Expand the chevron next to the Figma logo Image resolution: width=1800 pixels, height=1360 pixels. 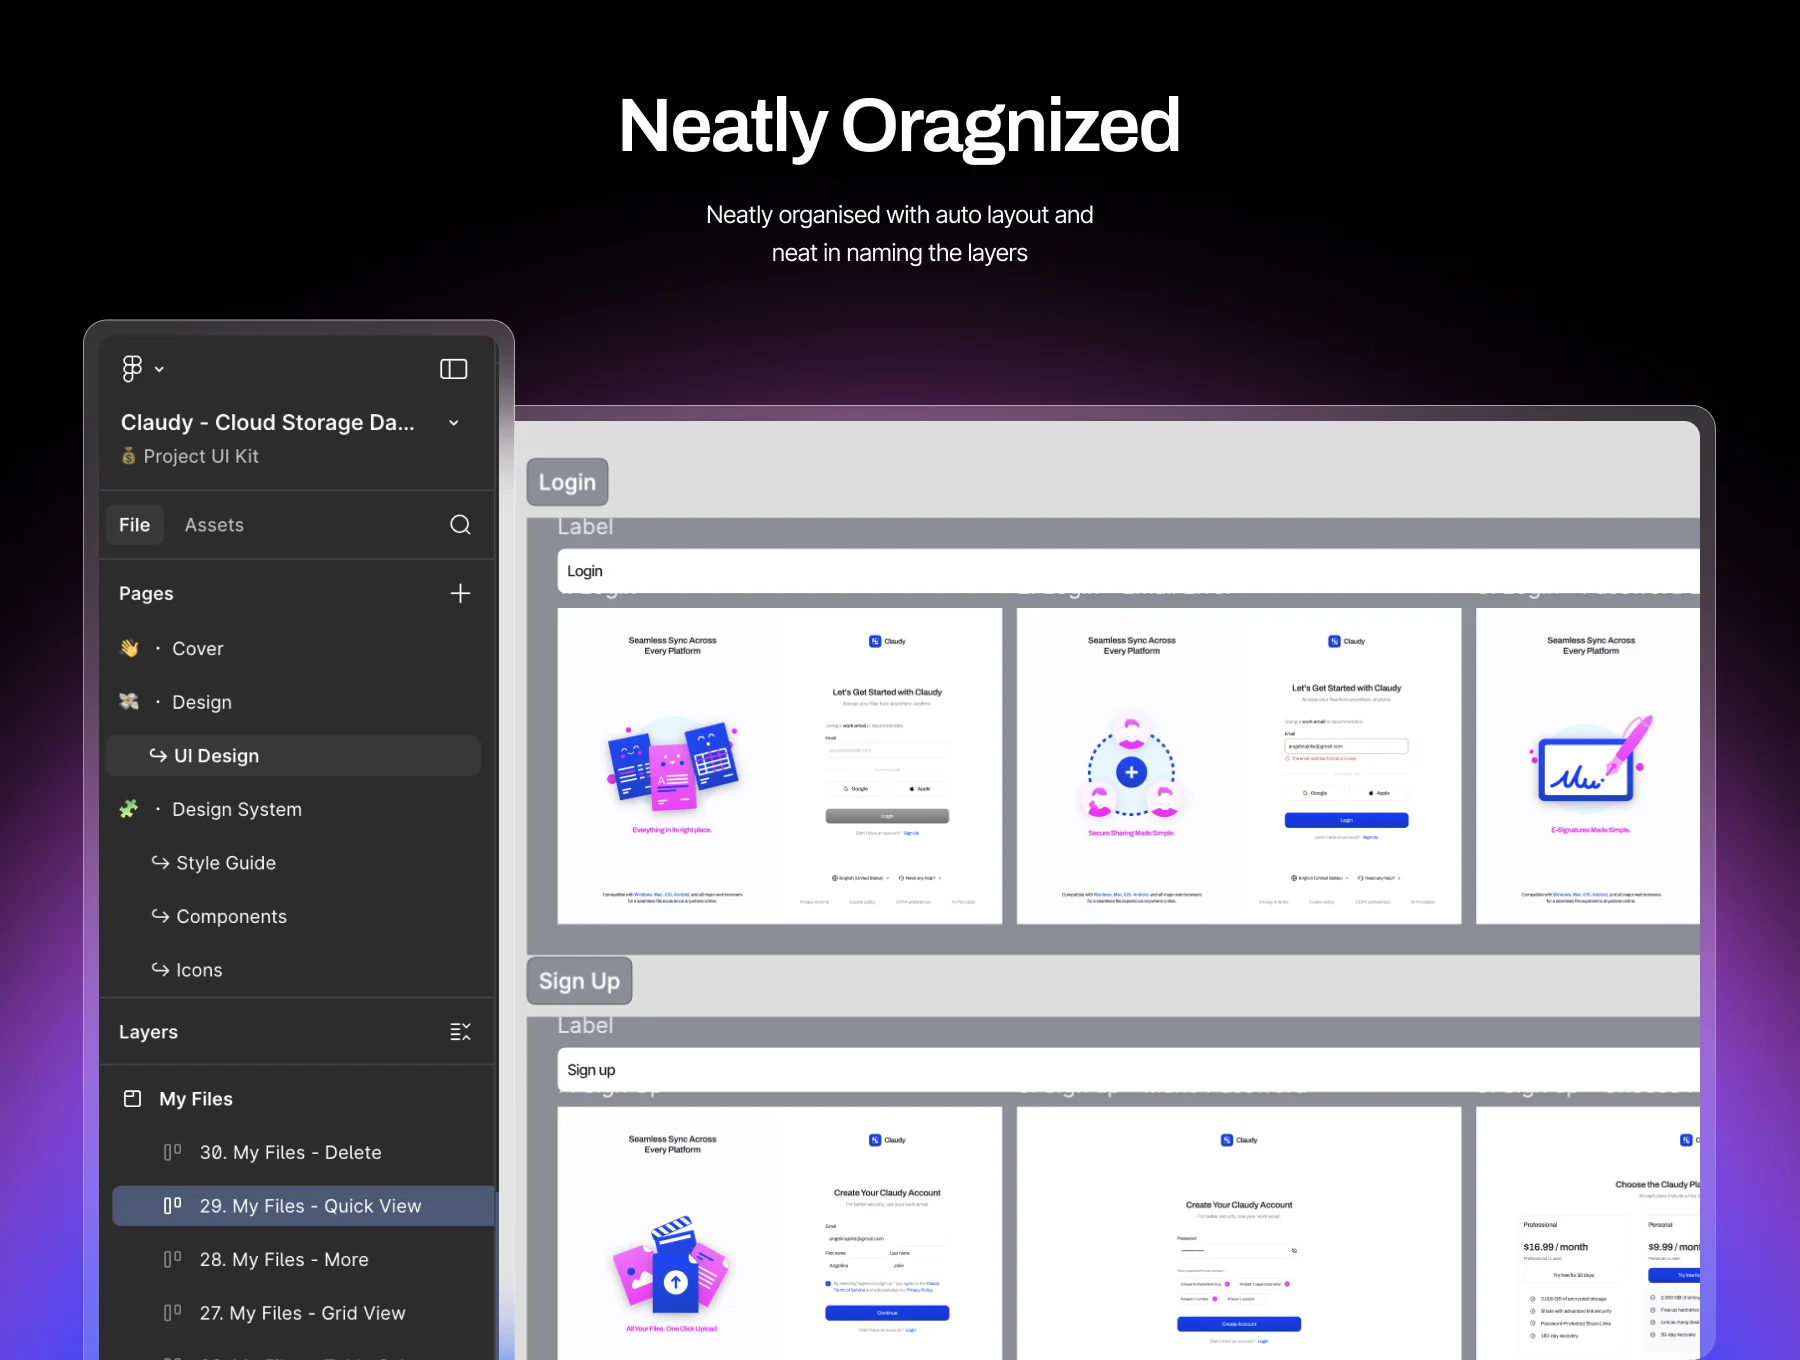(157, 368)
